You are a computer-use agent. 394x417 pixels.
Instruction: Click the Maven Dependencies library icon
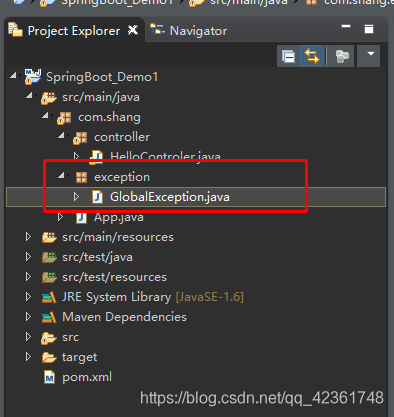(x=49, y=317)
